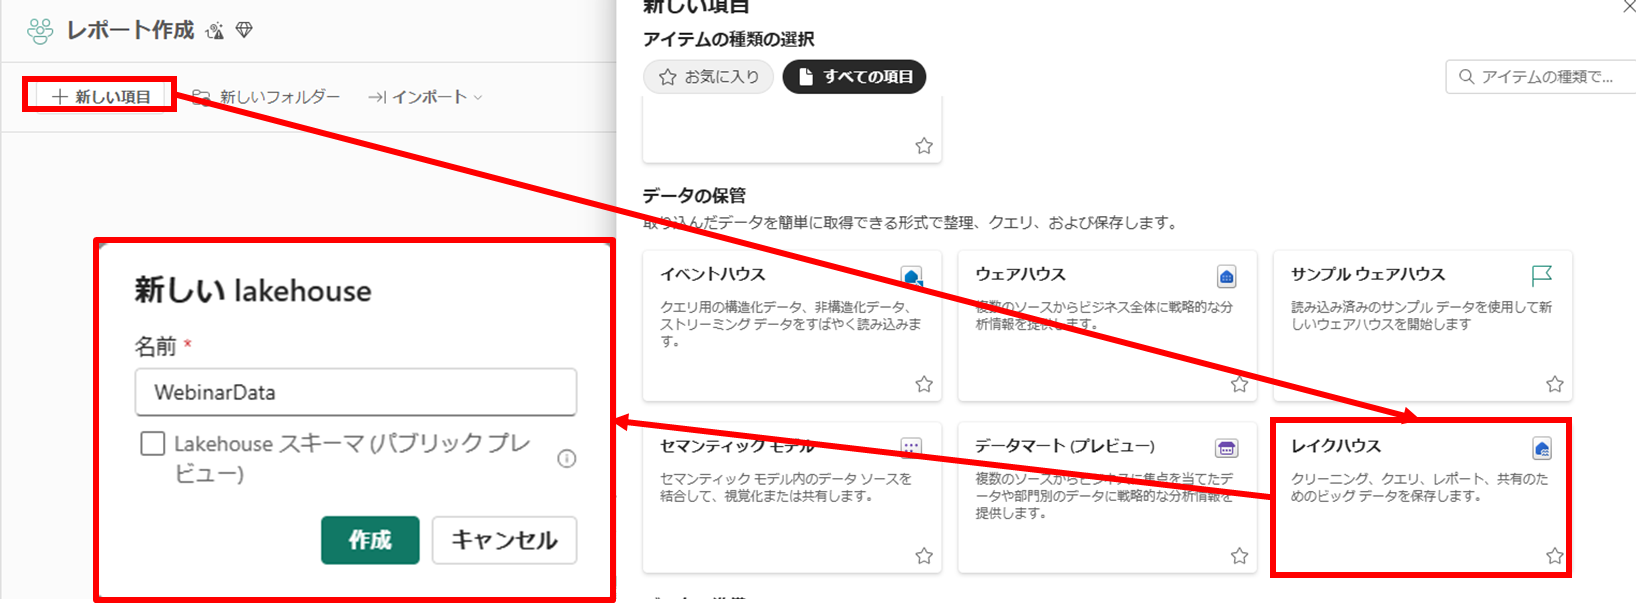
Task: Click the document icon in すべての項目 pill
Action: (806, 77)
